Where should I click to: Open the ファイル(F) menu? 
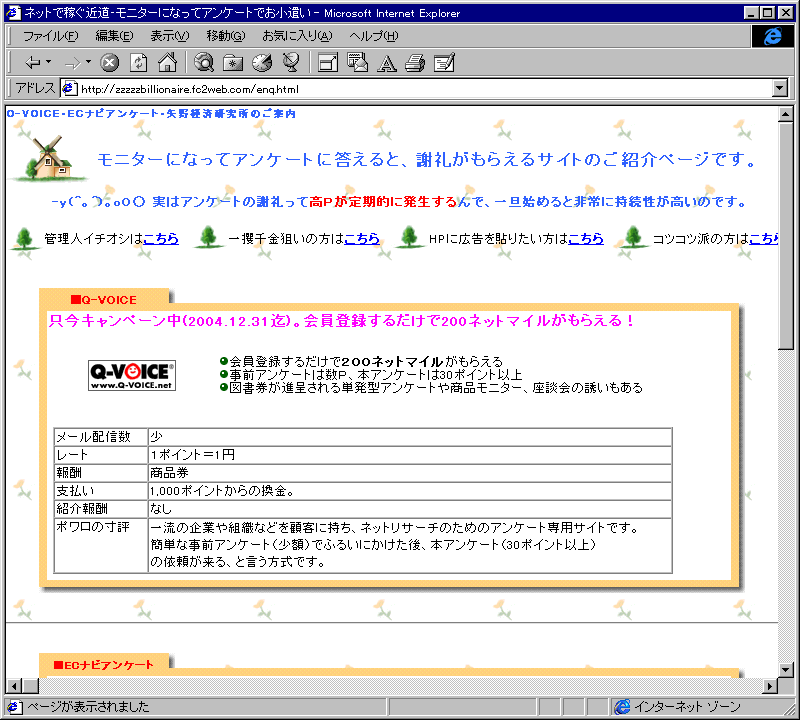click(51, 36)
